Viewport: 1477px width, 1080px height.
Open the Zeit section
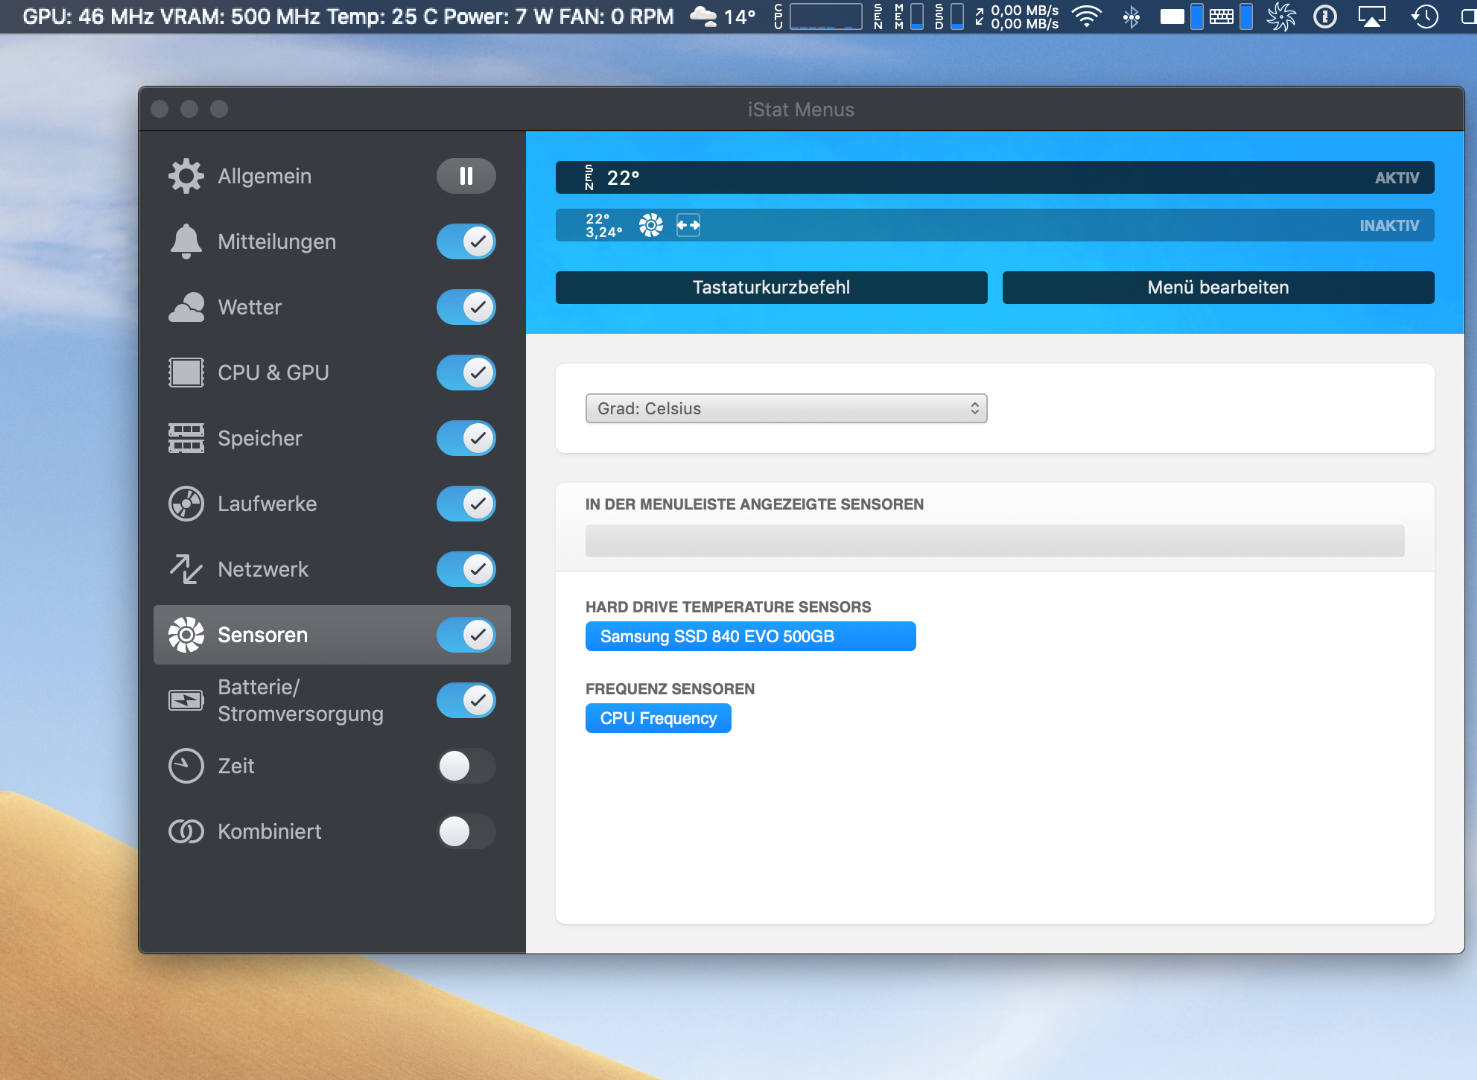coord(236,766)
